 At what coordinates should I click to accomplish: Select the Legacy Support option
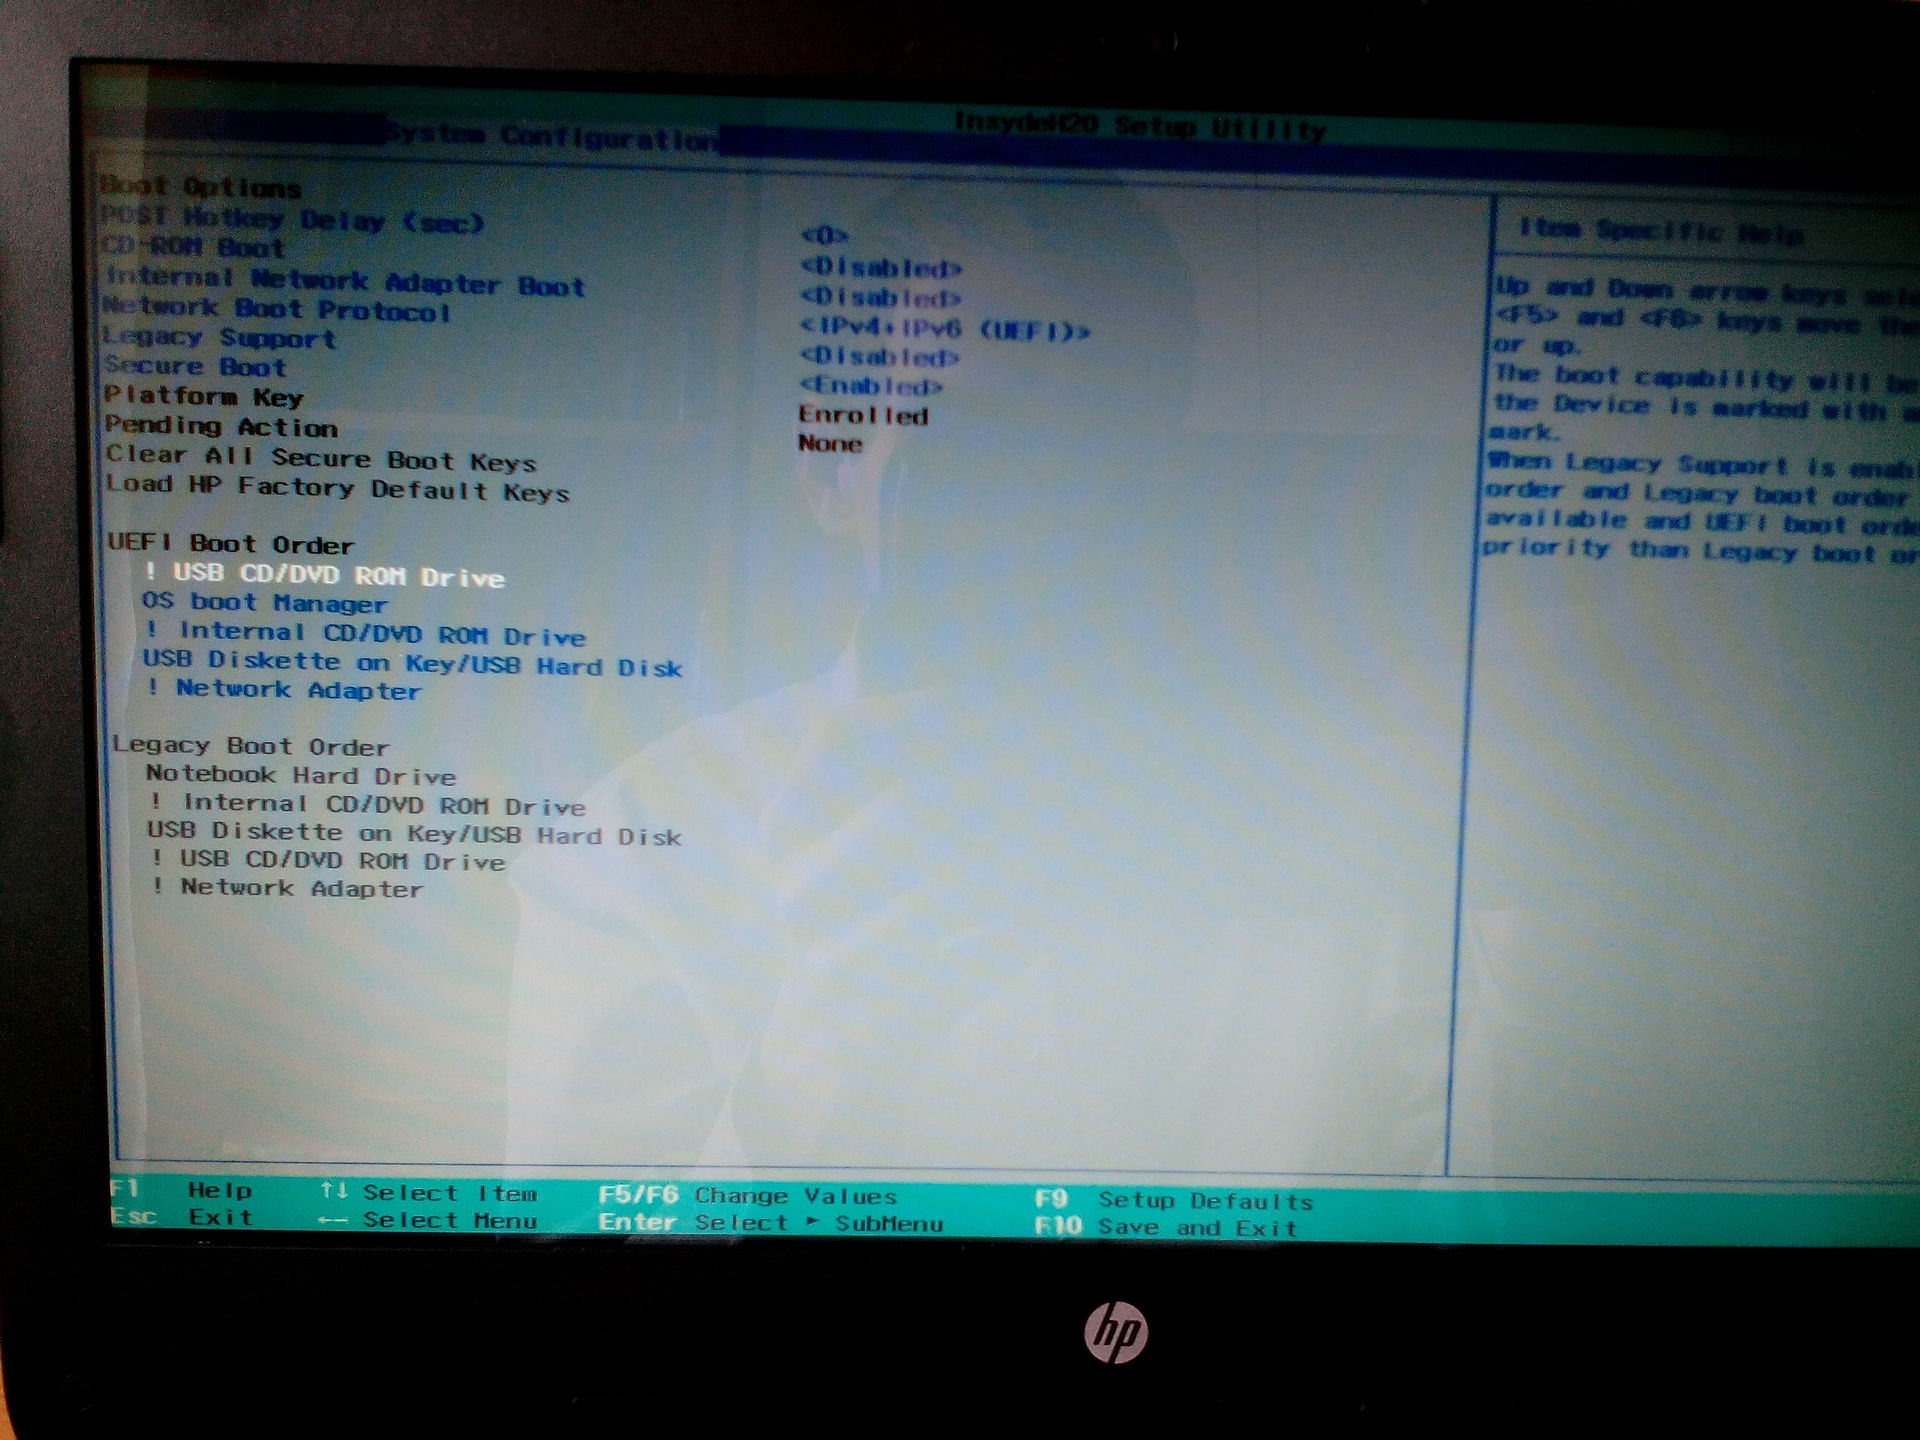220,338
